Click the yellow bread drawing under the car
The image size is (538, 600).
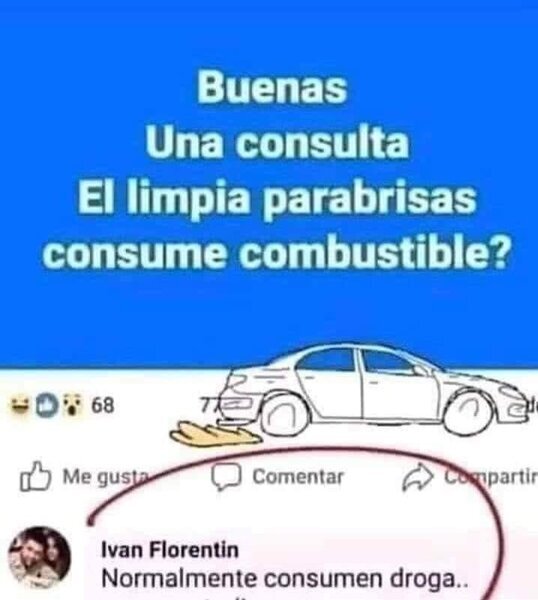[216, 434]
